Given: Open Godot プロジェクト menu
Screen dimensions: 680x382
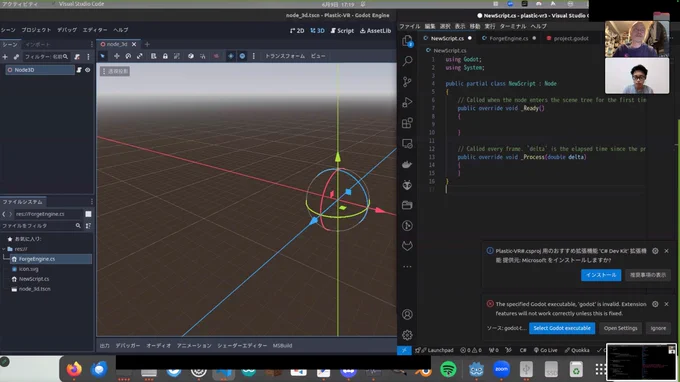Looking at the screenshot, I should click(36, 30).
